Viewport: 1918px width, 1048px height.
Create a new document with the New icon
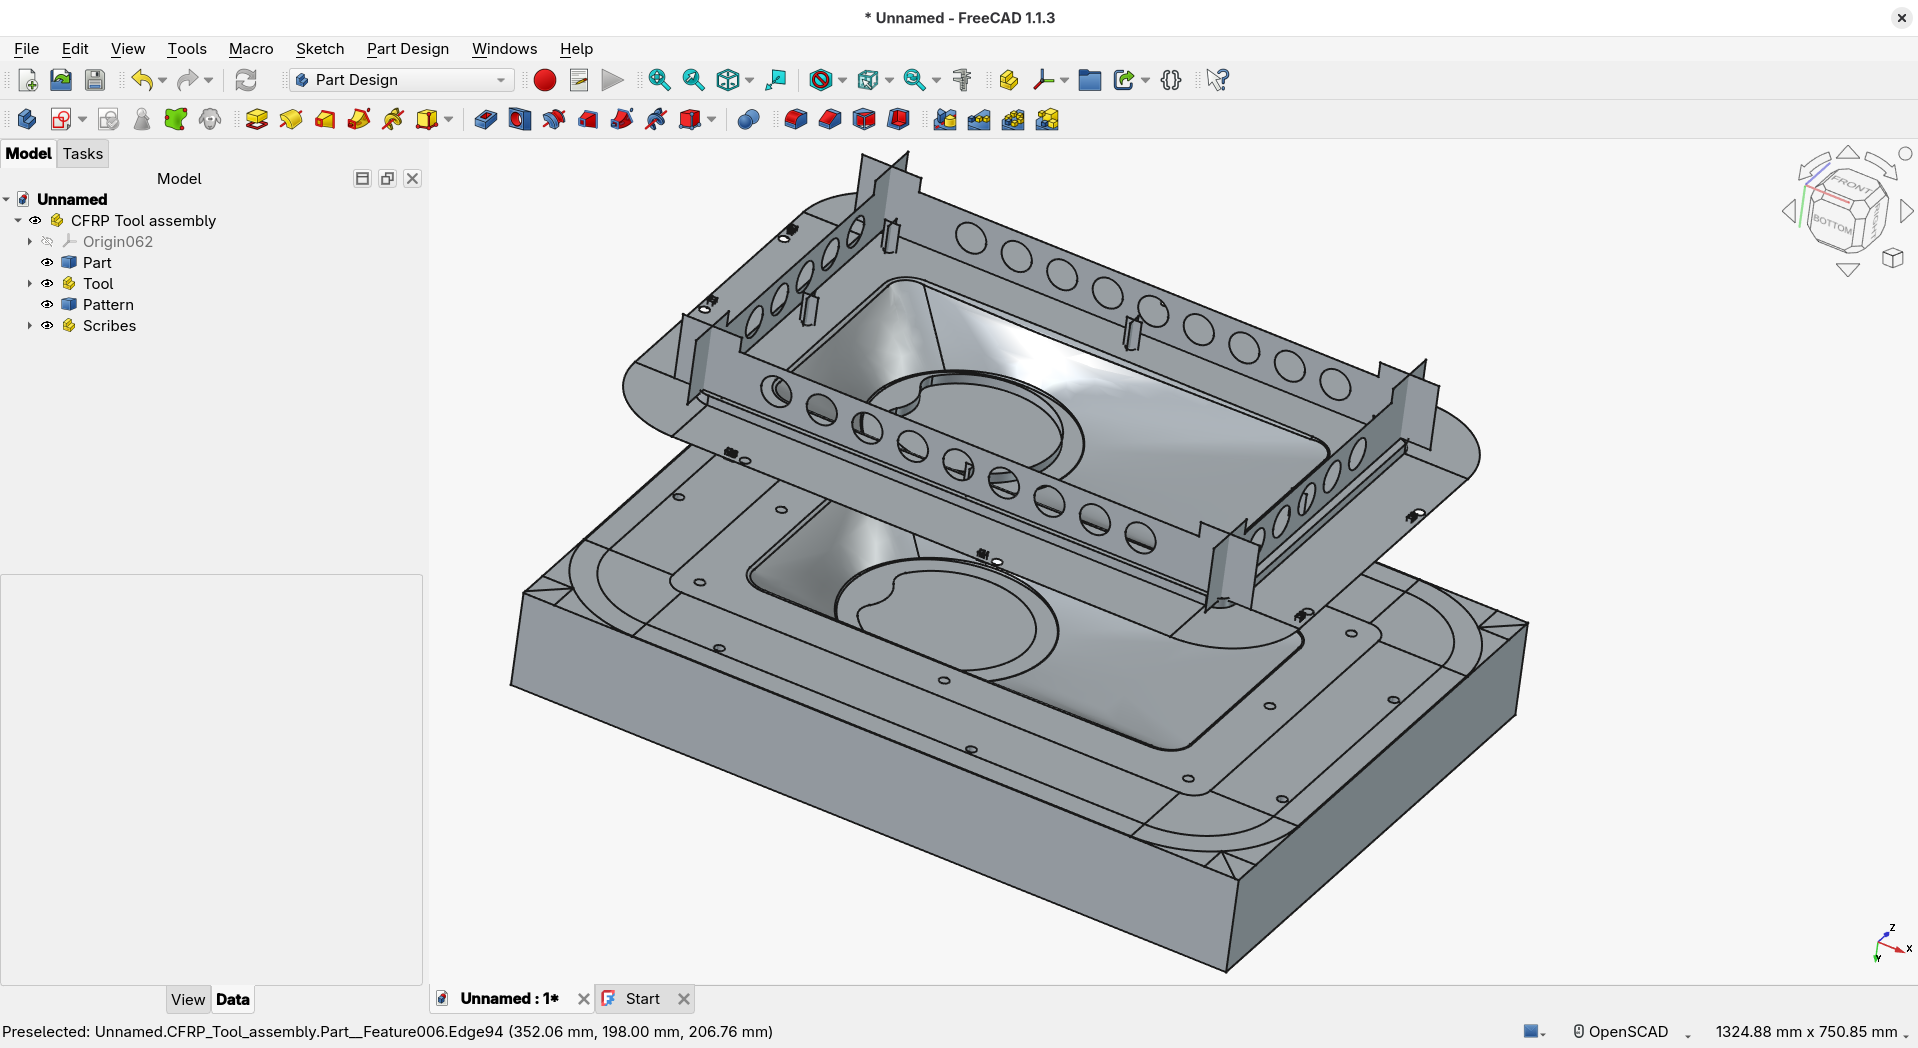pyautogui.click(x=27, y=80)
